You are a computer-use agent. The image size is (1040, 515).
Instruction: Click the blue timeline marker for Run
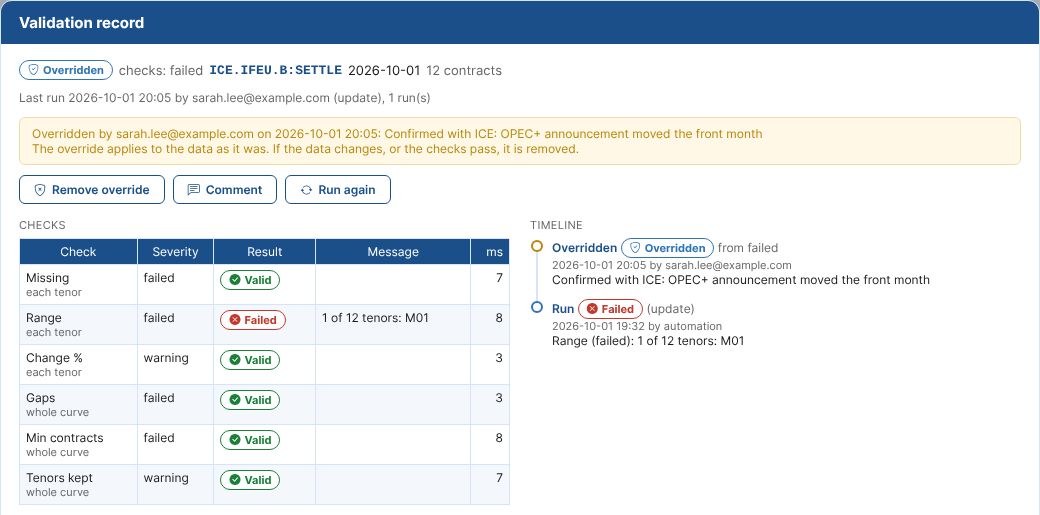pos(537,307)
